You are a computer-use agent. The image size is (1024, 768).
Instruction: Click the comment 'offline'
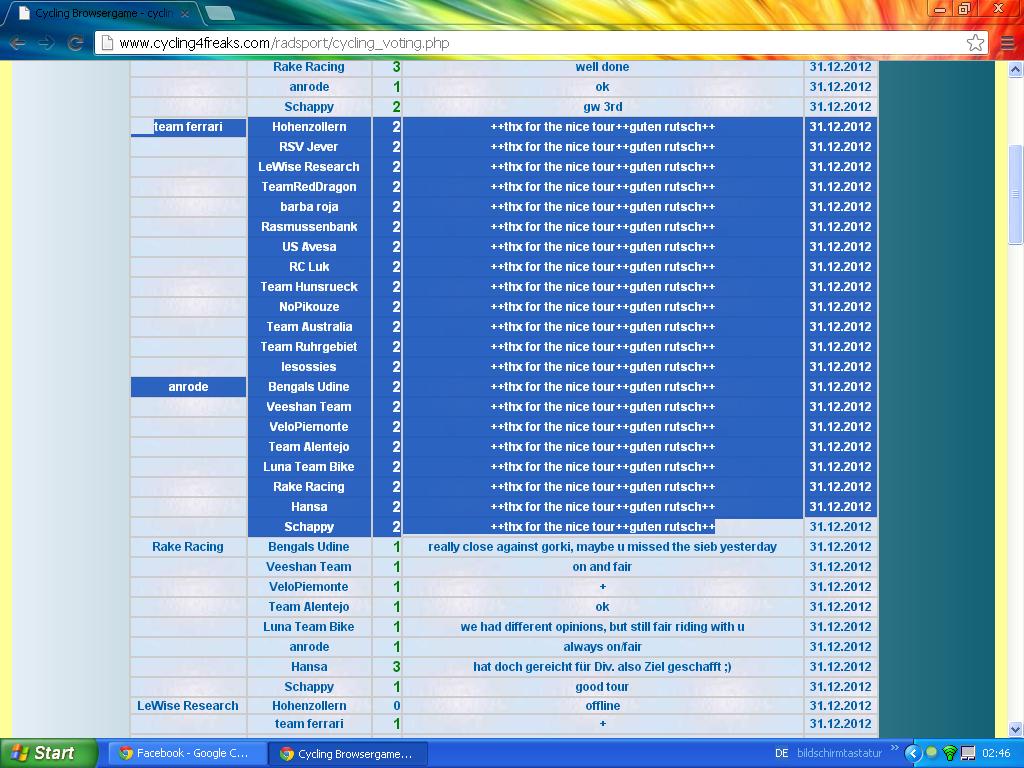tap(602, 705)
